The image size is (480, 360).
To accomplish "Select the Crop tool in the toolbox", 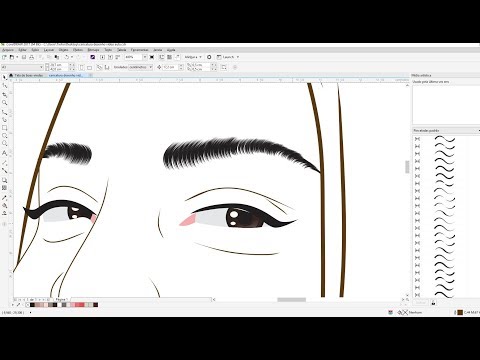I will pyautogui.click(x=5, y=95).
